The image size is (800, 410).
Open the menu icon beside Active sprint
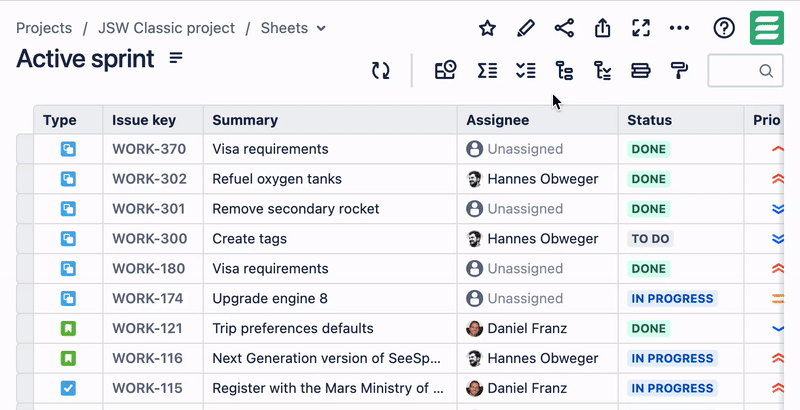(176, 58)
